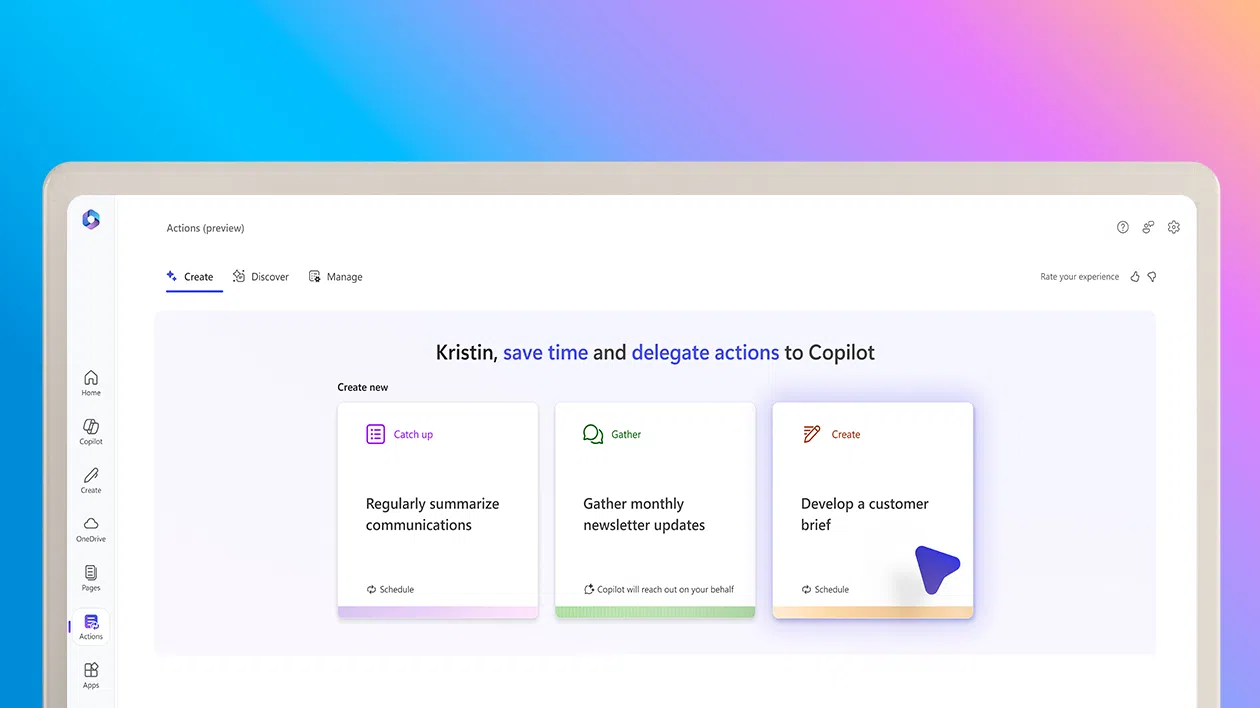
Task: Open Home in the sidebar
Action: pyautogui.click(x=91, y=383)
